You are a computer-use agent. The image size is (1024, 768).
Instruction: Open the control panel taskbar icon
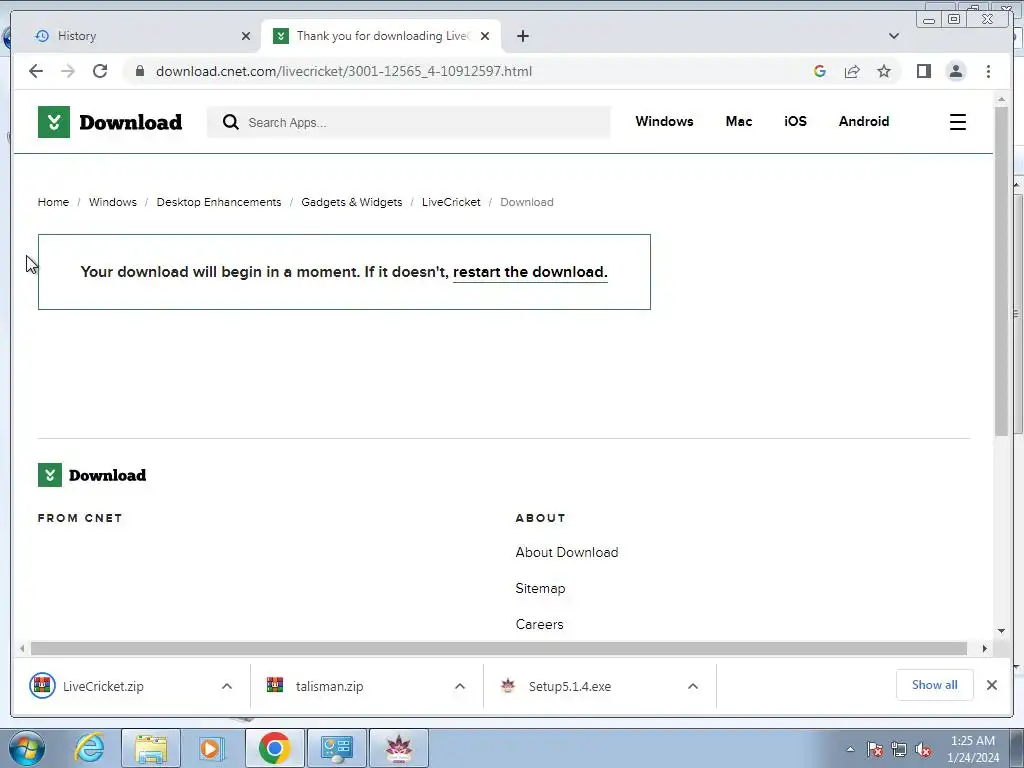[x=337, y=748]
